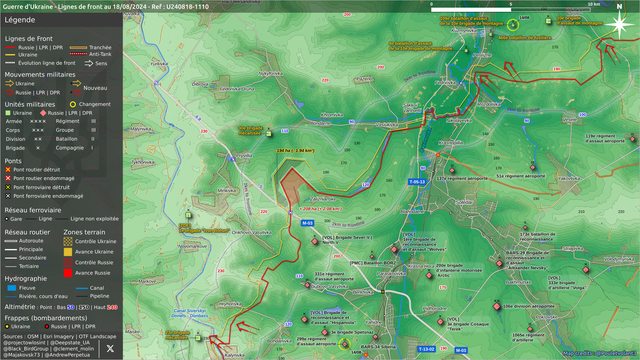Select the "Pont routier détruit" legend icon
640x360 pixels.
pyautogui.click(x=8, y=169)
